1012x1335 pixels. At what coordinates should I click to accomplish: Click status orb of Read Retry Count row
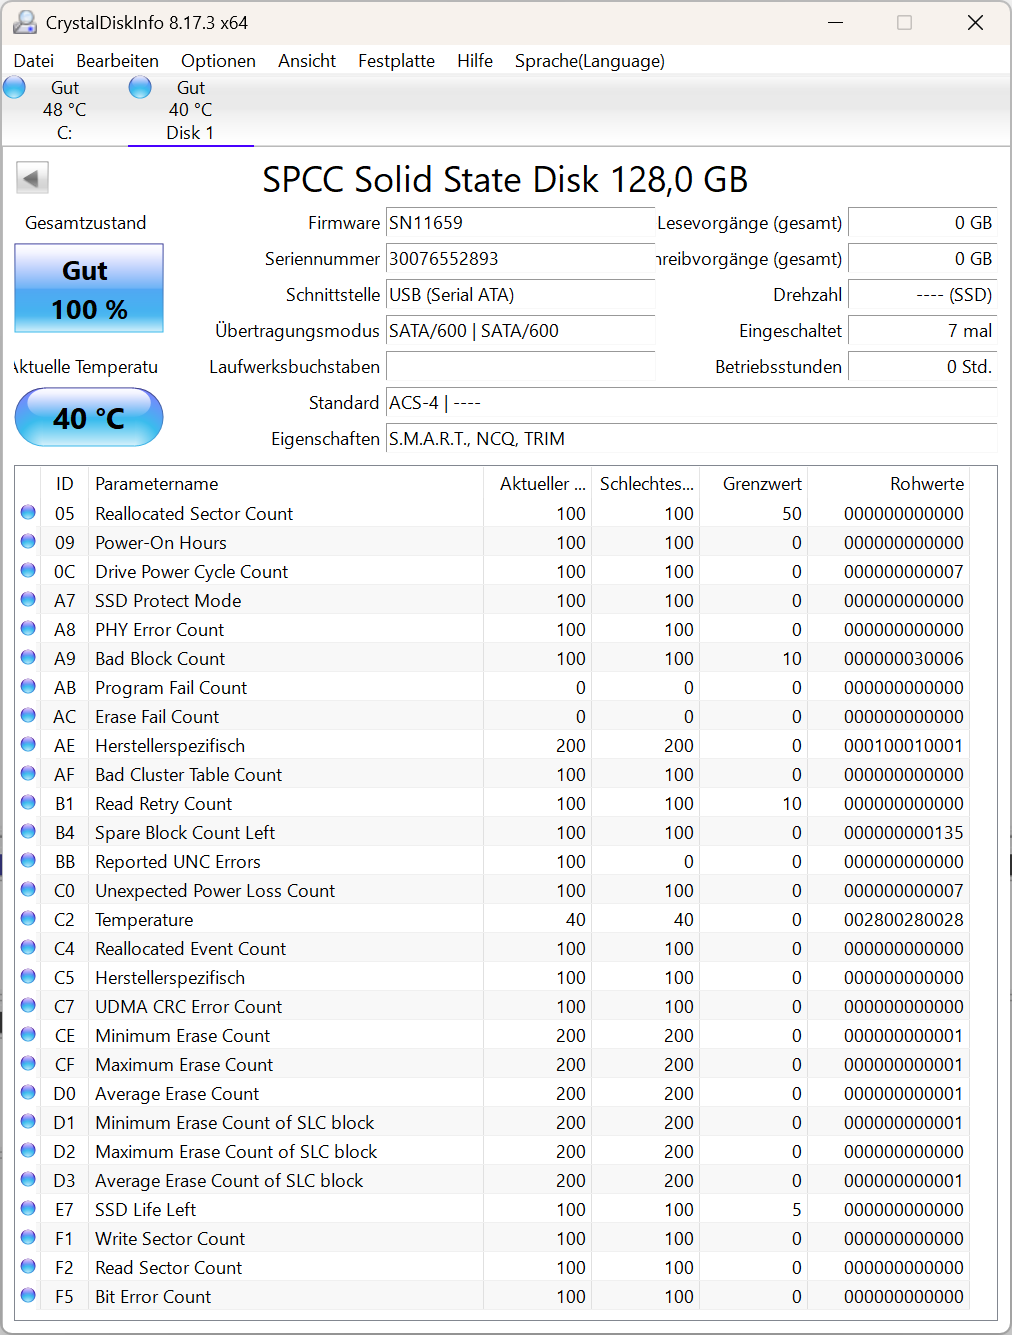pos(28,803)
